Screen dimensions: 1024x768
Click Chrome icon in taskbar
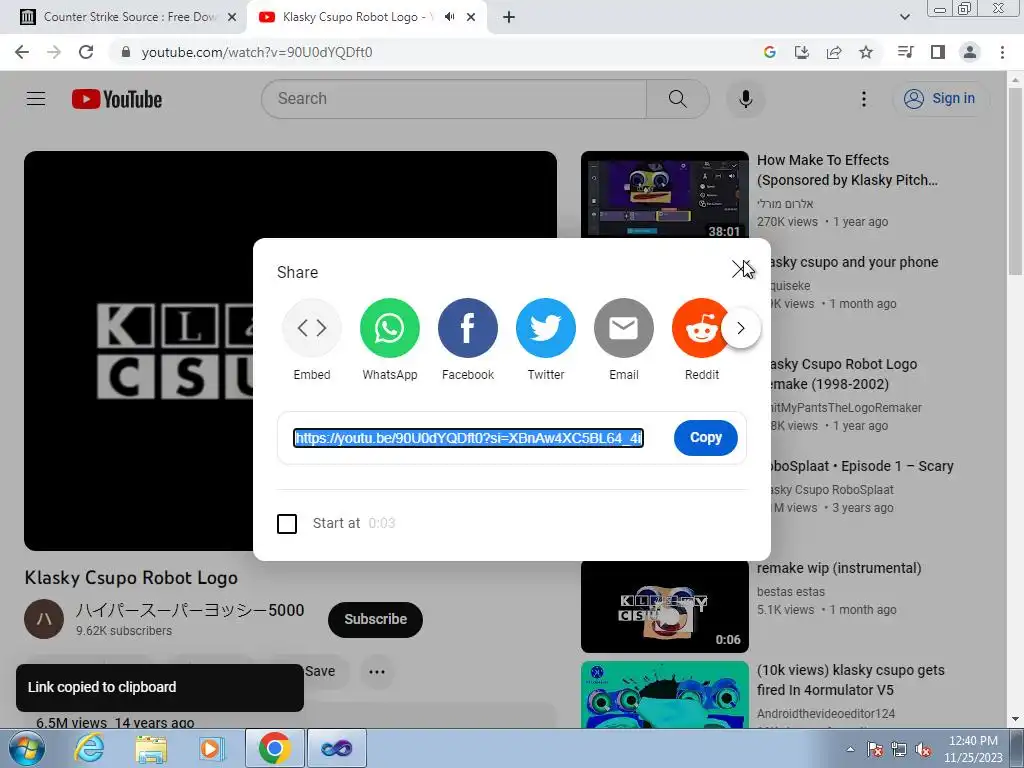[274, 748]
